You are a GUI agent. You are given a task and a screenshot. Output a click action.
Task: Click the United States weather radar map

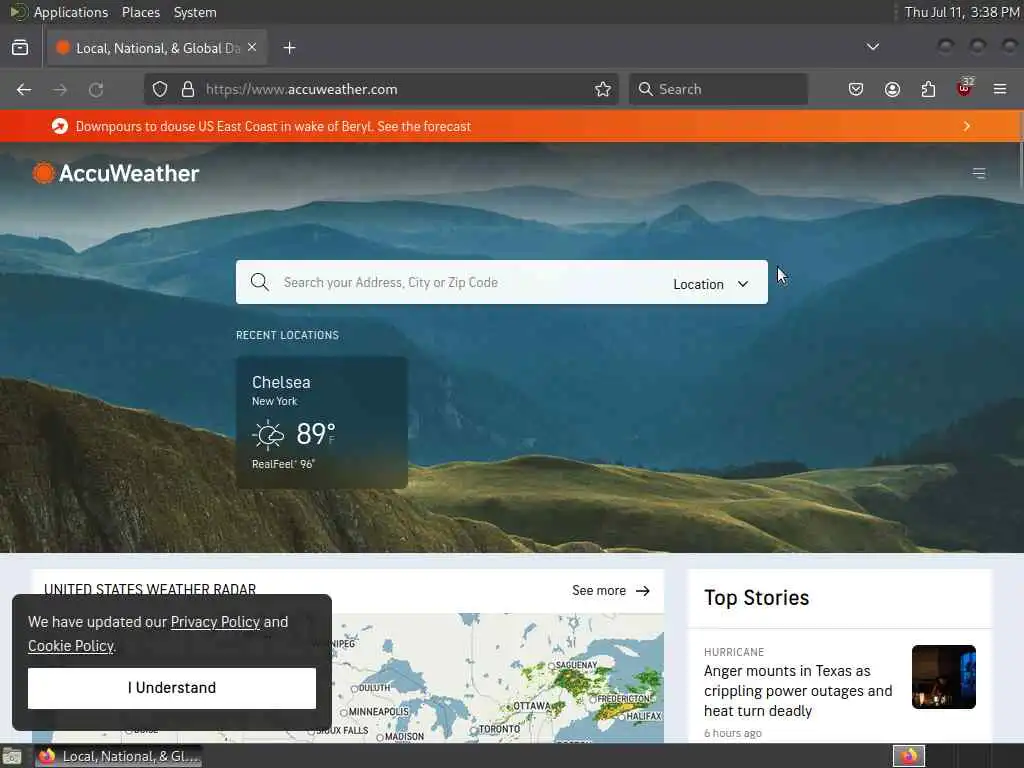[498, 678]
